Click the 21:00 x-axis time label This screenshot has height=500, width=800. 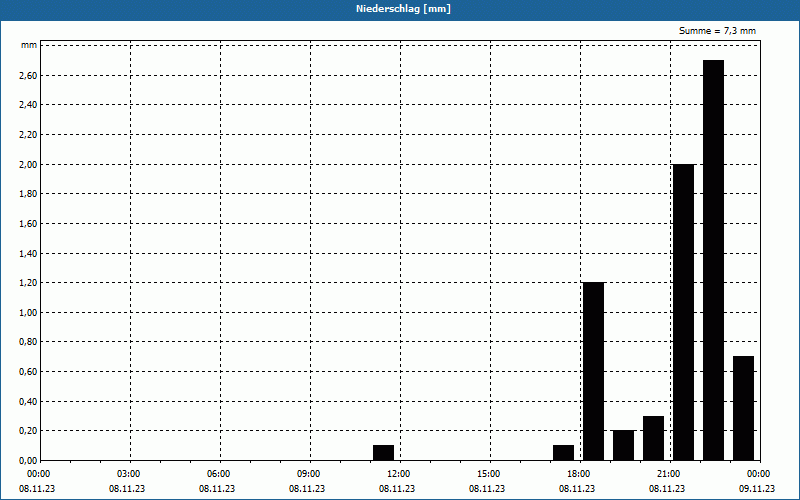[x=668, y=474]
